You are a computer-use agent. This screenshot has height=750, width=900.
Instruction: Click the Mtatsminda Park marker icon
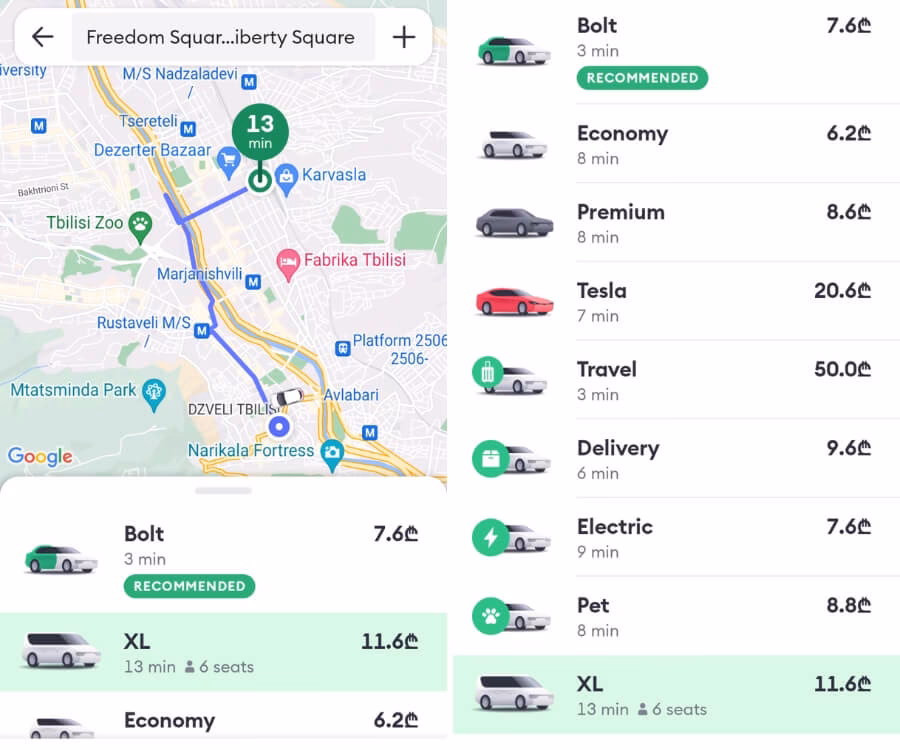(x=153, y=390)
